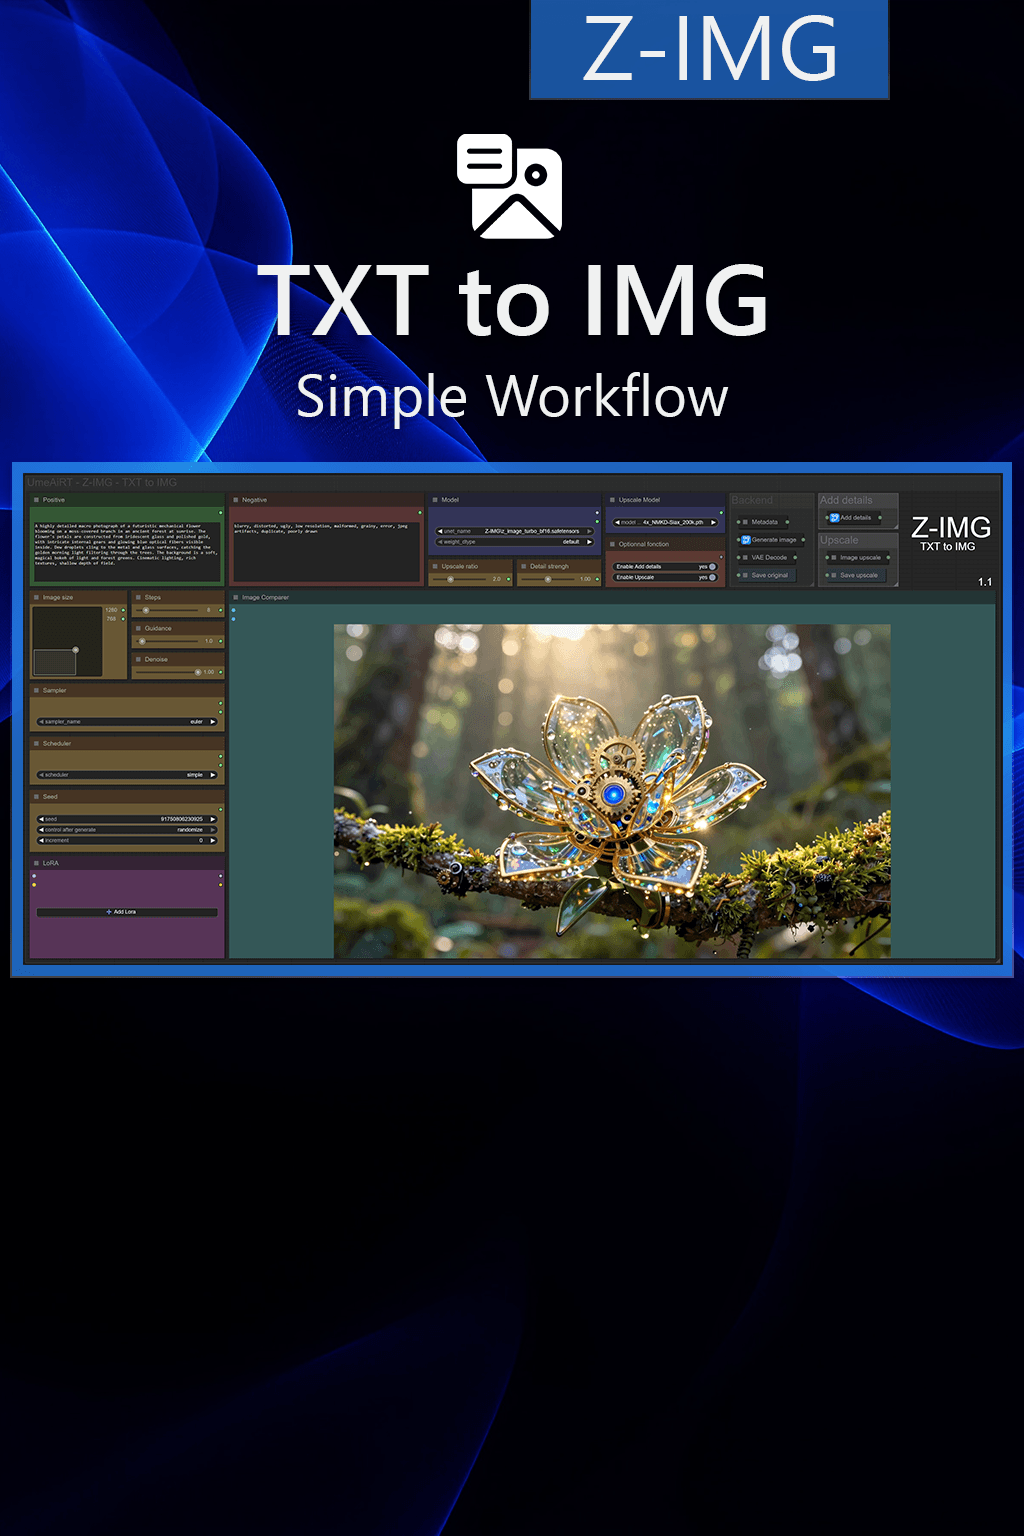This screenshot has width=1024, height=1536.
Task: Collapse the Sampler node via header square
Action: (x=37, y=690)
